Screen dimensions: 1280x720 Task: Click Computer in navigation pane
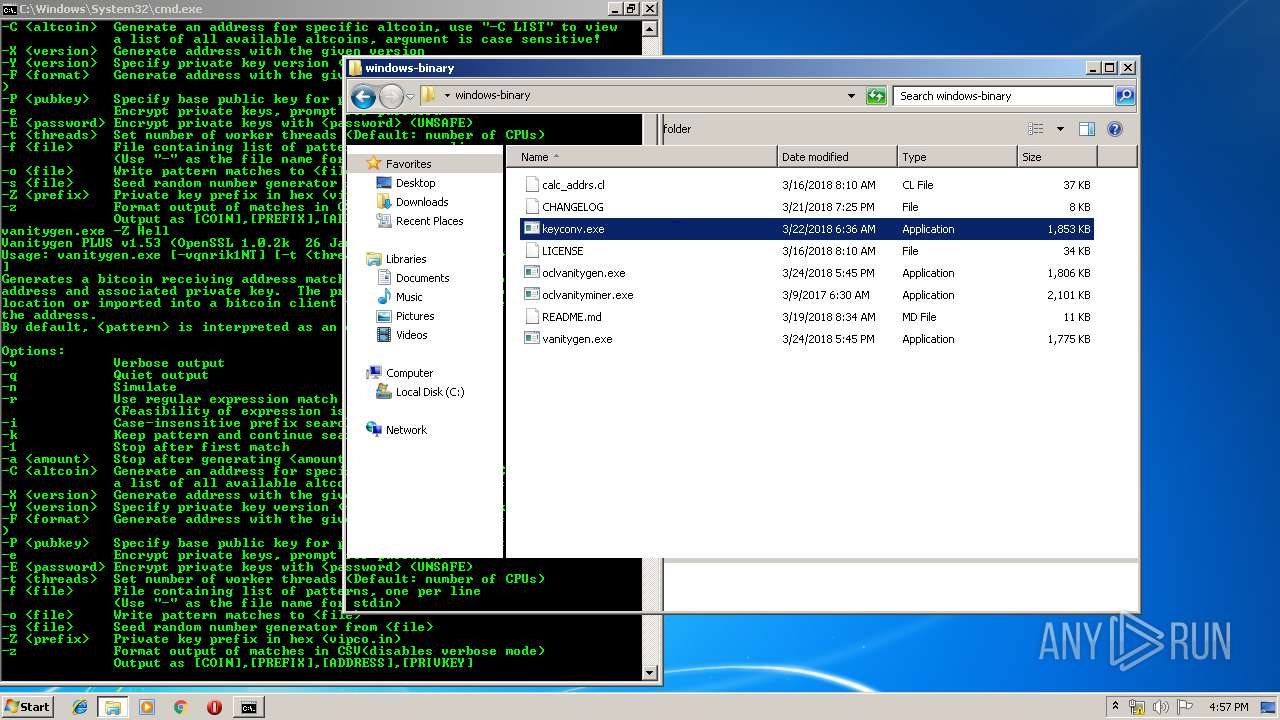(410, 373)
